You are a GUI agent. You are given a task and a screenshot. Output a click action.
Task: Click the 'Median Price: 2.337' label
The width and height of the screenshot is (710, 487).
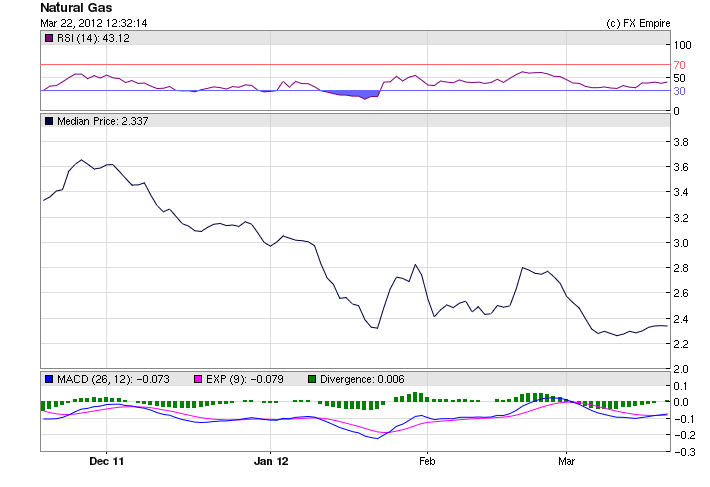click(103, 121)
